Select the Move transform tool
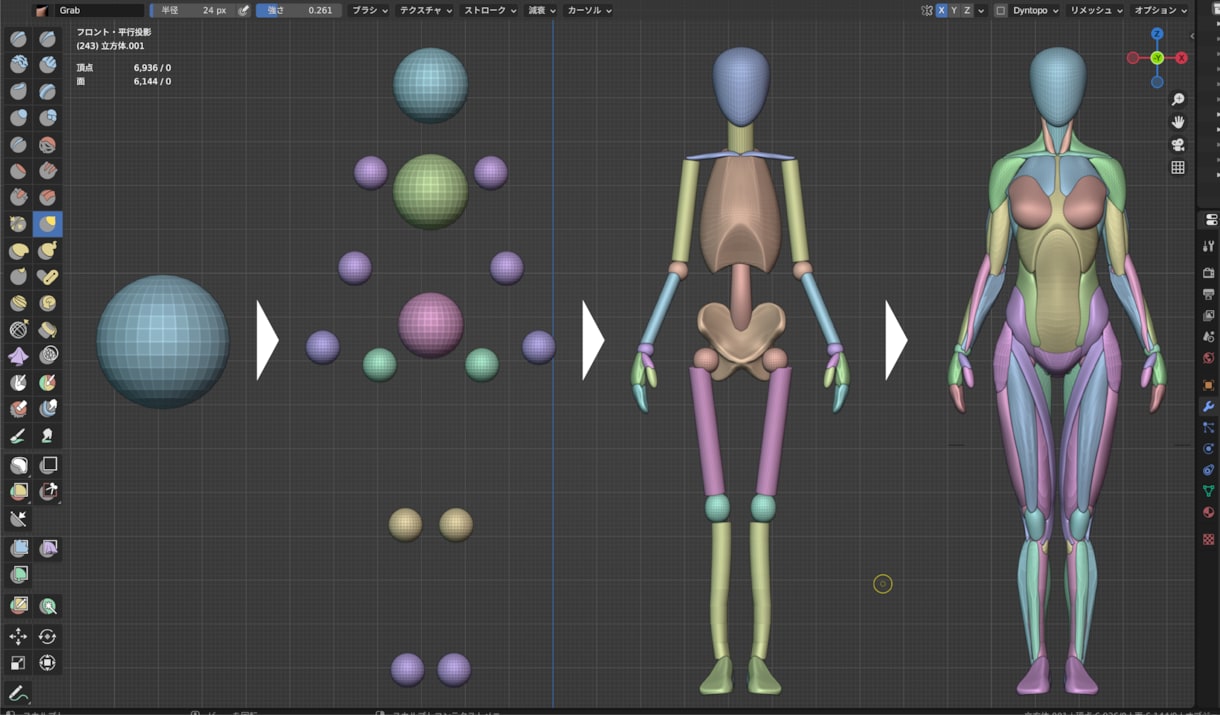This screenshot has width=1220, height=715. pyautogui.click(x=18, y=636)
